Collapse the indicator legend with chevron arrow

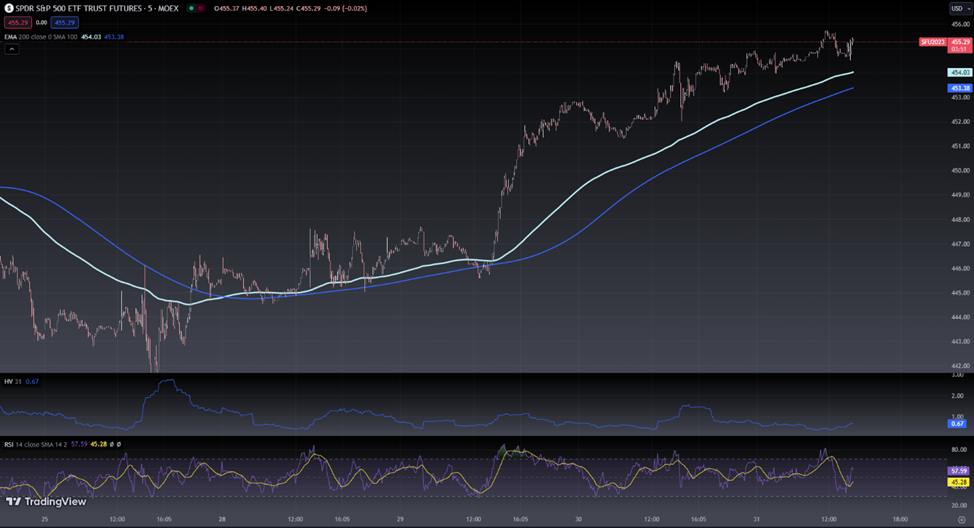[12, 49]
